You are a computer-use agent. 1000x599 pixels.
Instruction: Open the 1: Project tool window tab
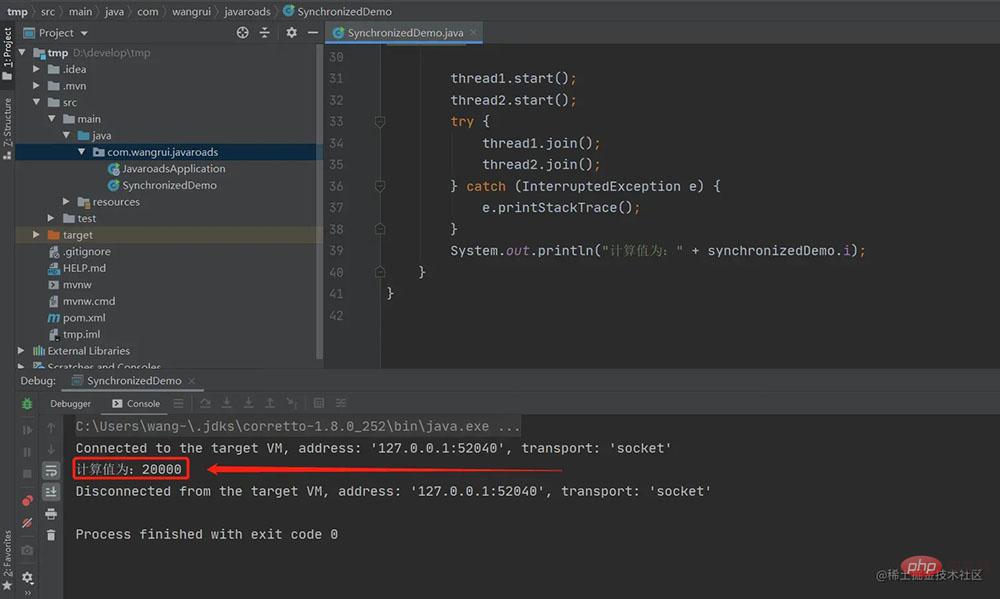click(x=7, y=54)
